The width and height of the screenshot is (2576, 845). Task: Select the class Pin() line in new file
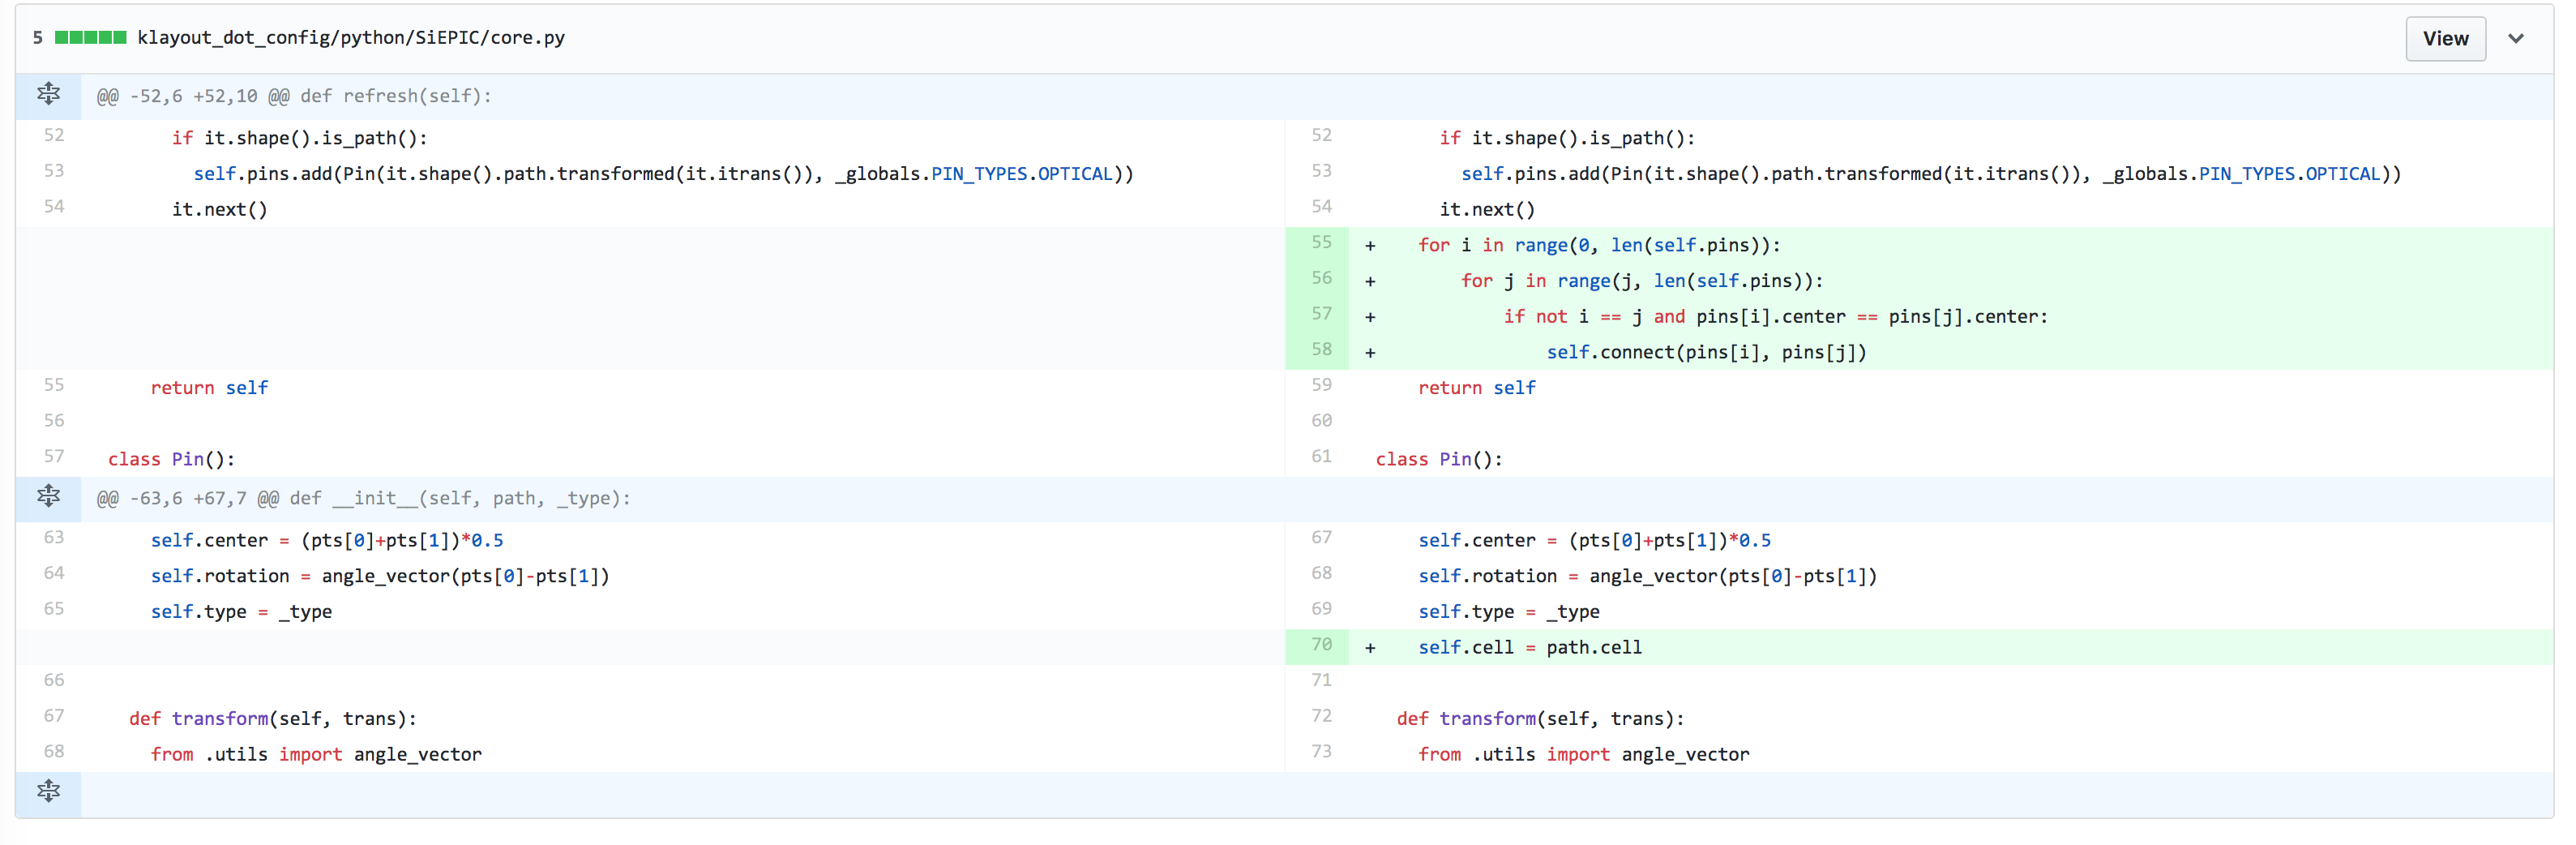[1437, 459]
